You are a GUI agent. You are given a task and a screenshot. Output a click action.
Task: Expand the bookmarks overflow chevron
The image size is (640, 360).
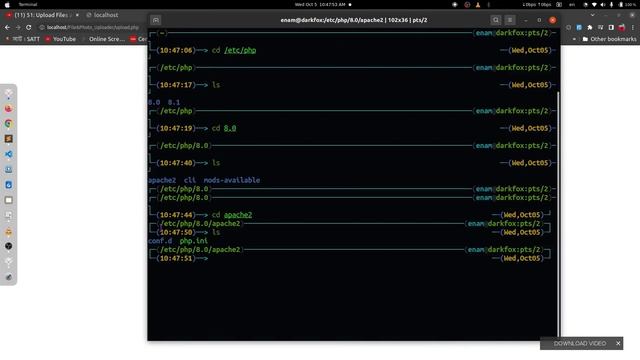coord(574,39)
